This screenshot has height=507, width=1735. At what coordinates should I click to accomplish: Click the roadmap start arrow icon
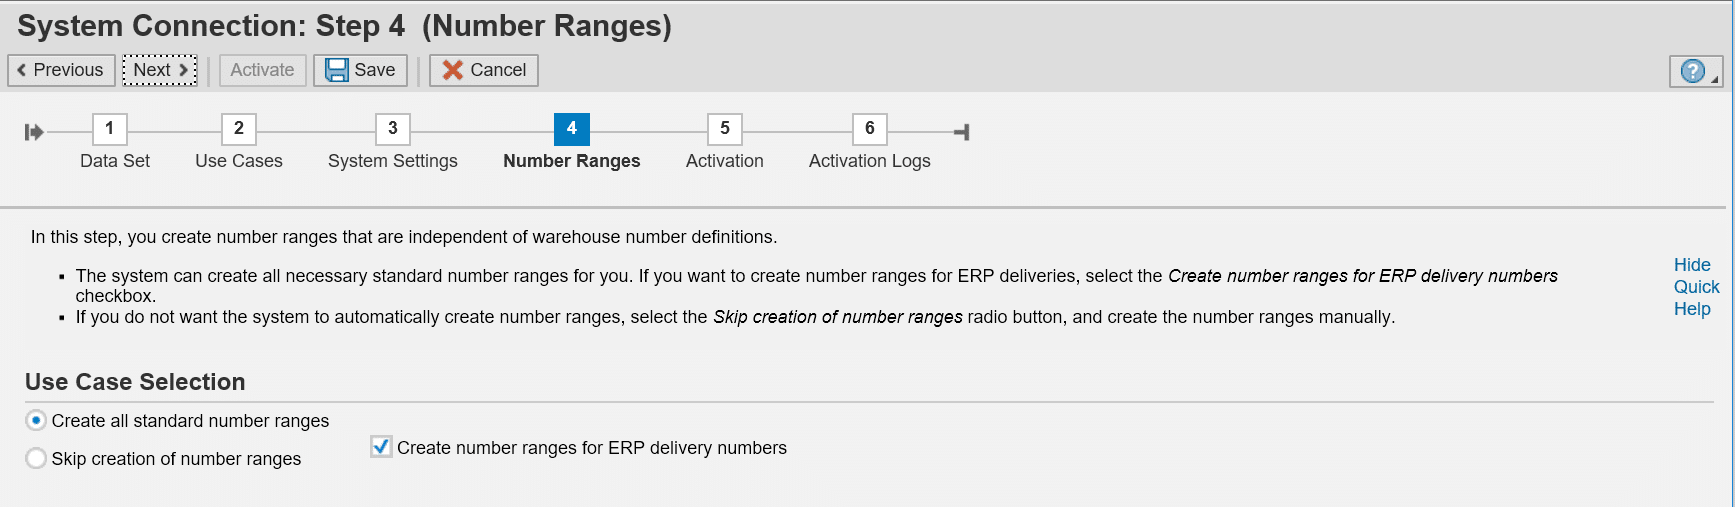(x=34, y=132)
